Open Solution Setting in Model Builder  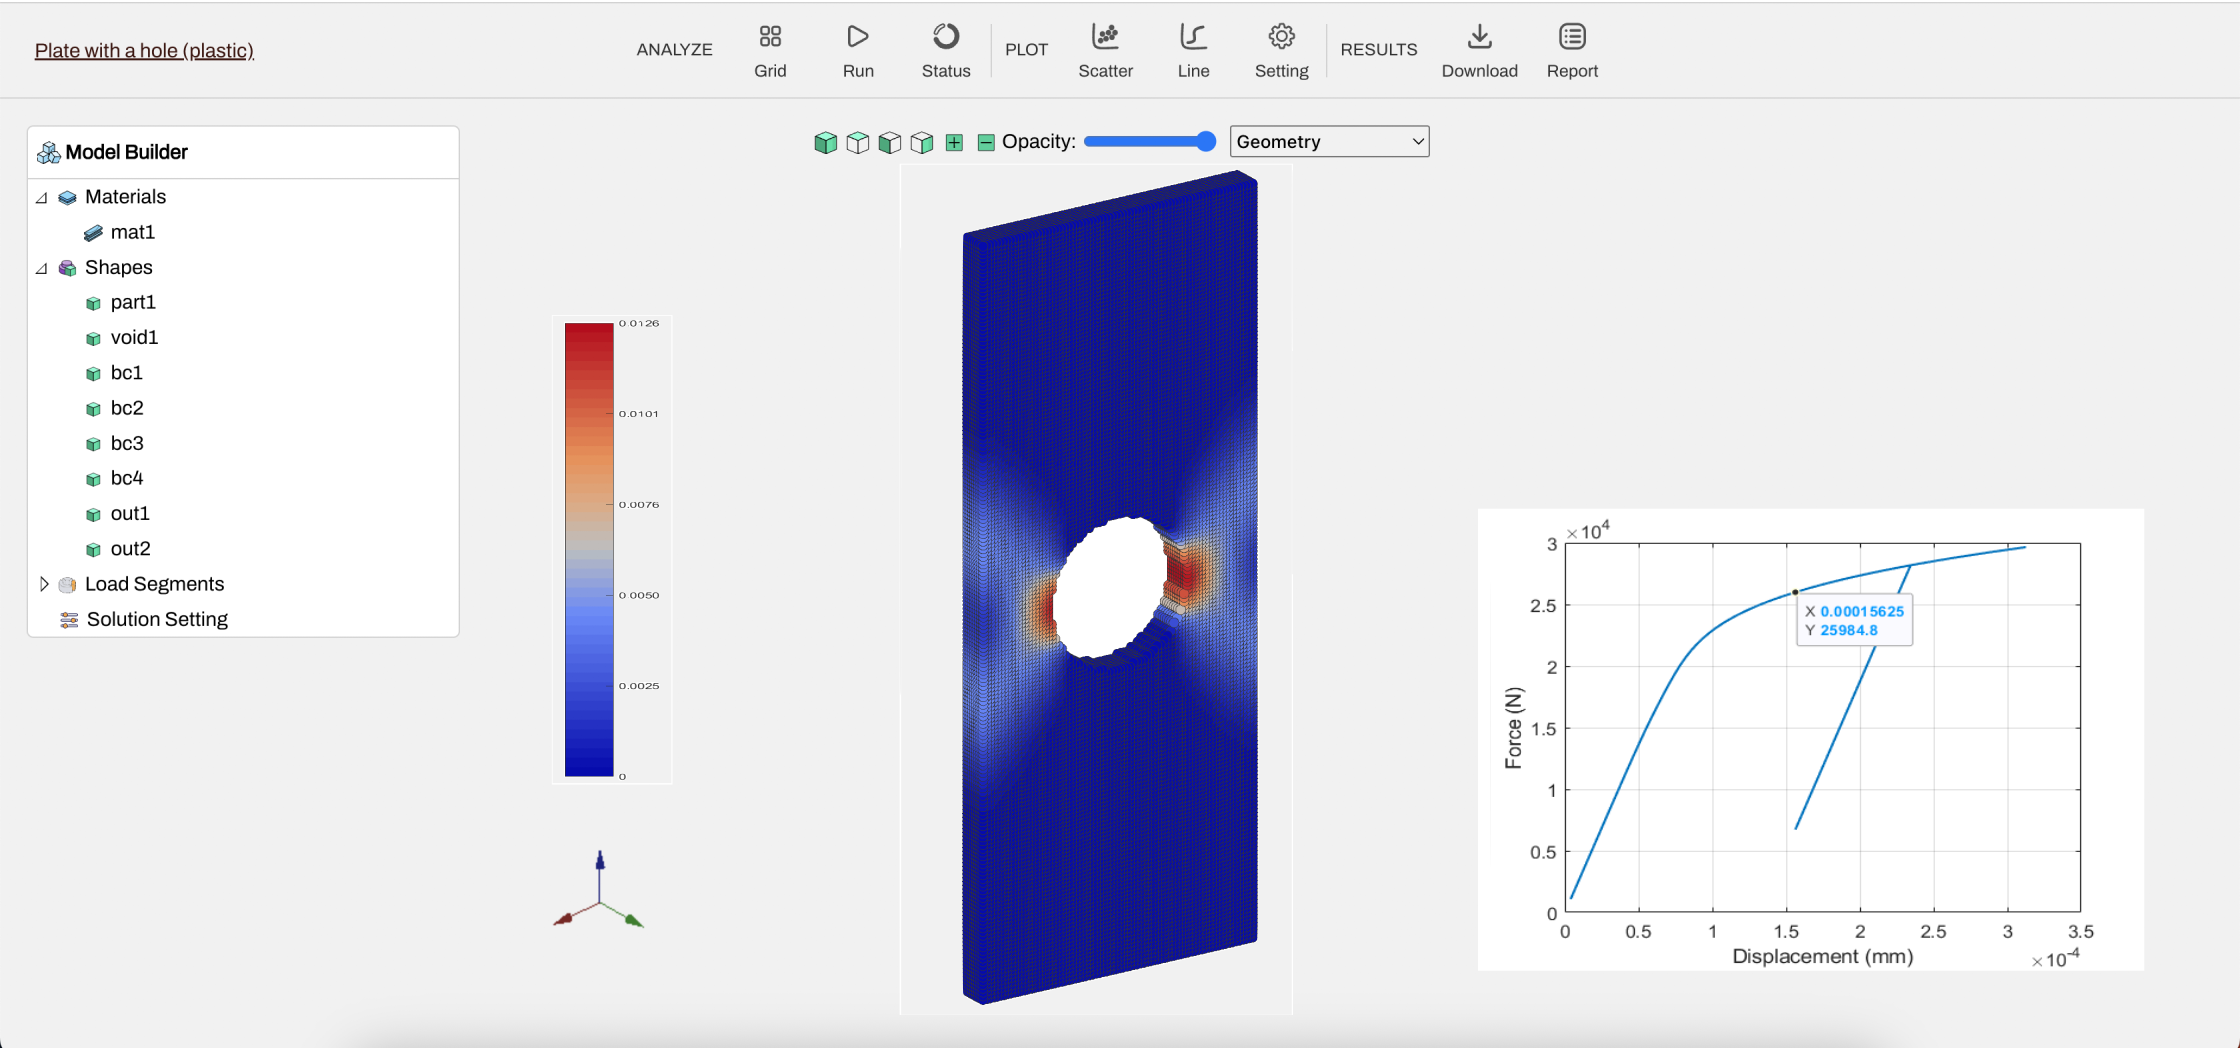157,619
